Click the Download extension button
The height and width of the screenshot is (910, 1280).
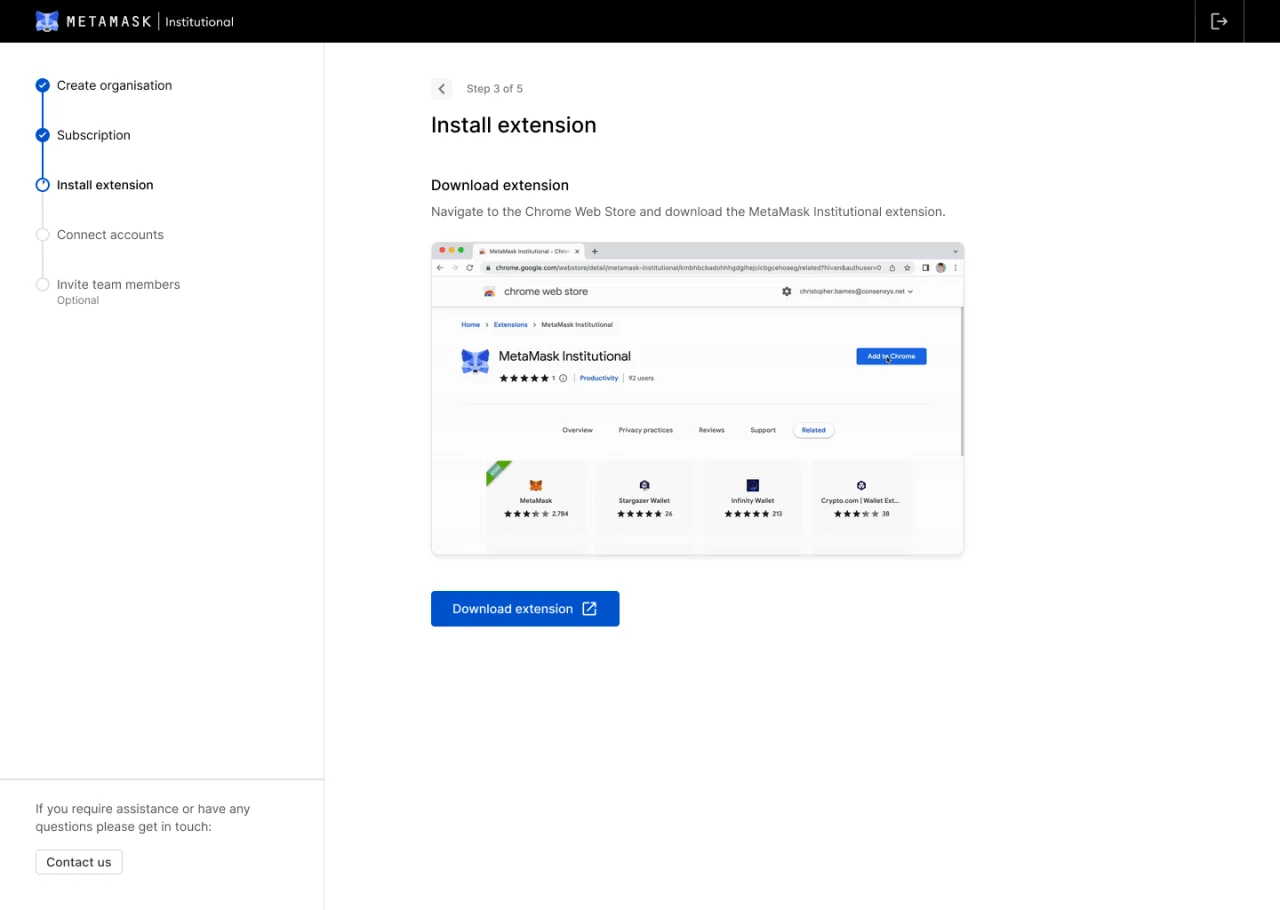coord(525,609)
